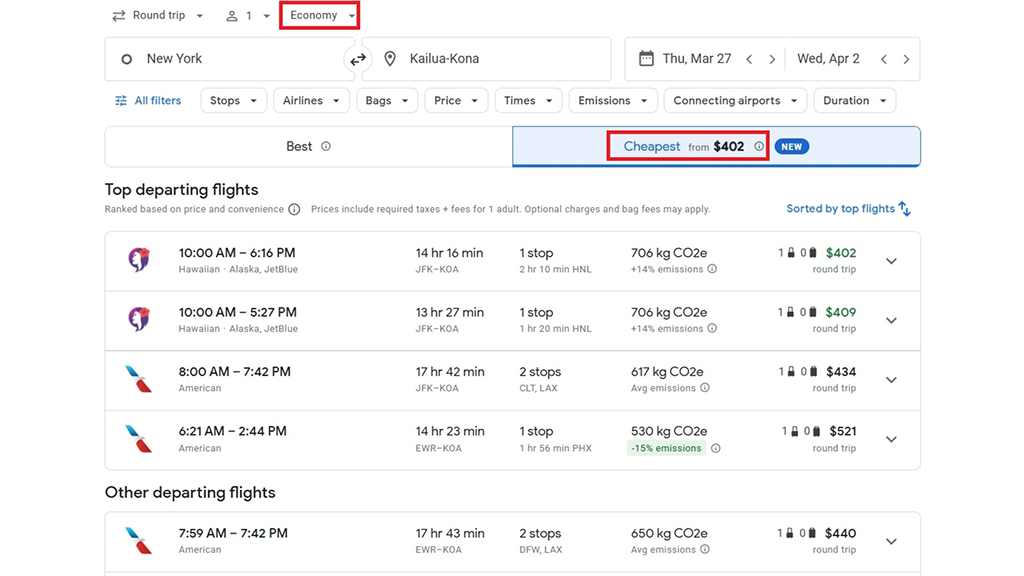The width and height of the screenshot is (1024, 576).
Task: Click emissions info icon on the $409 flight
Action: coord(712,328)
